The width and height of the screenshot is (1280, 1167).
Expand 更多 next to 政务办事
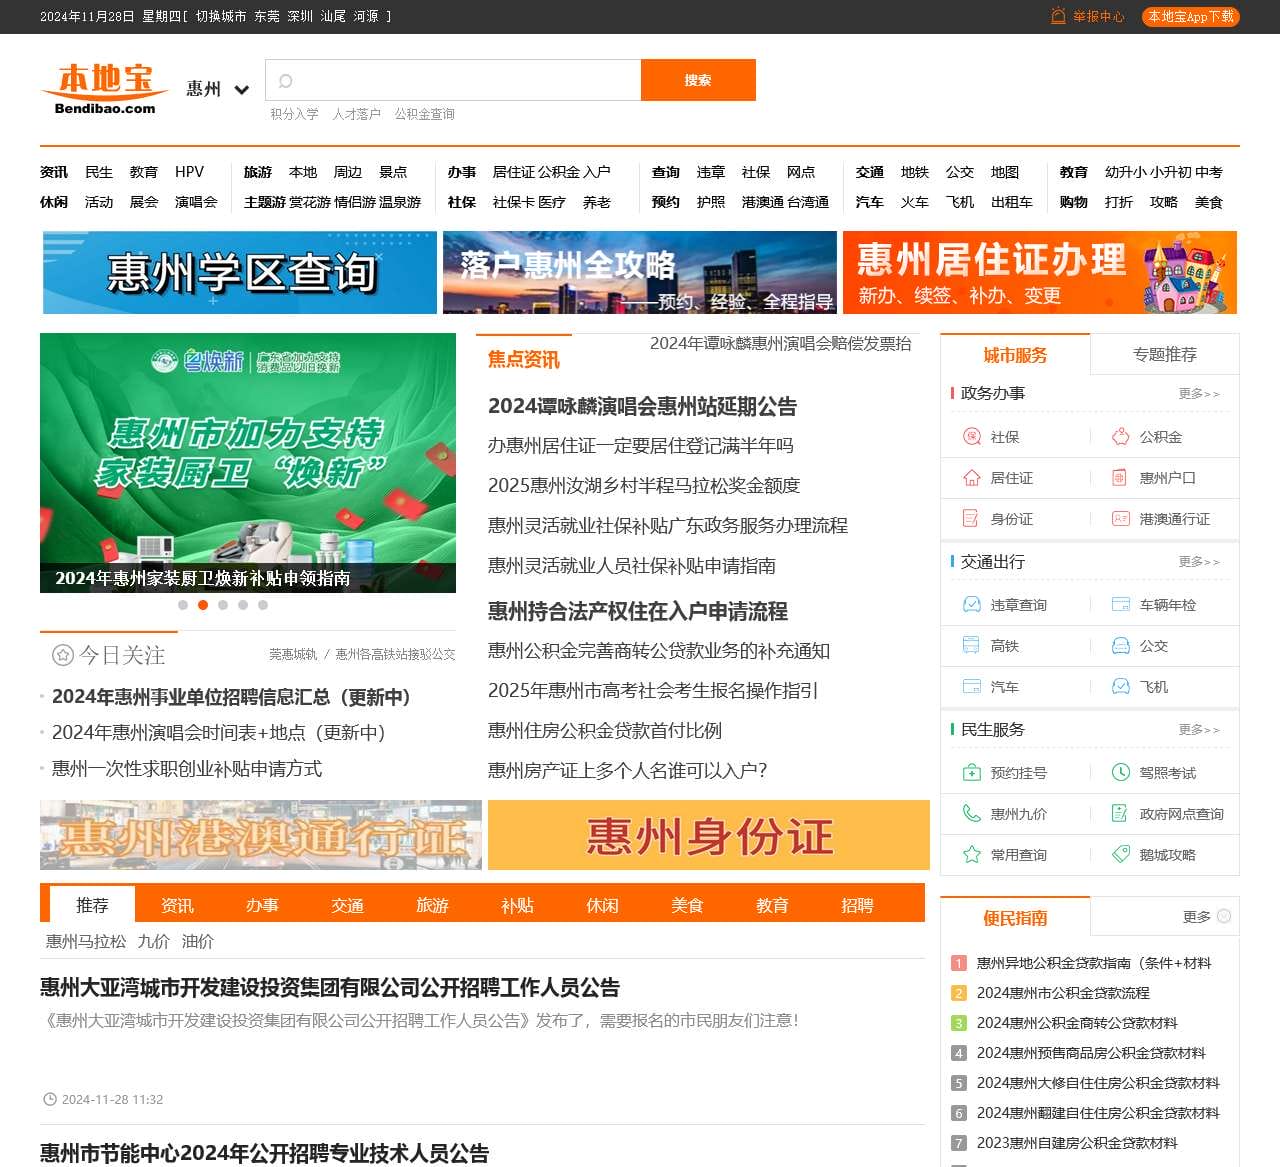1201,394
